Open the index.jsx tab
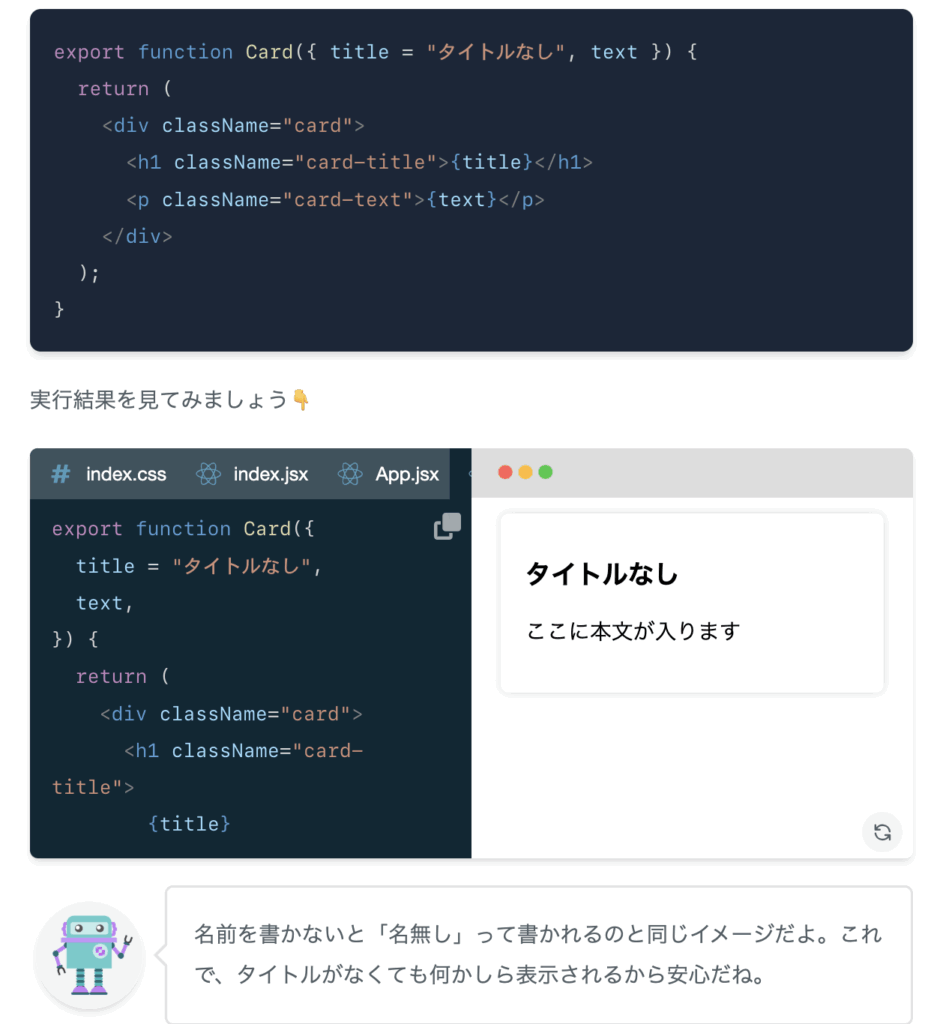Image resolution: width=928 pixels, height=1024 pixels. point(253,474)
